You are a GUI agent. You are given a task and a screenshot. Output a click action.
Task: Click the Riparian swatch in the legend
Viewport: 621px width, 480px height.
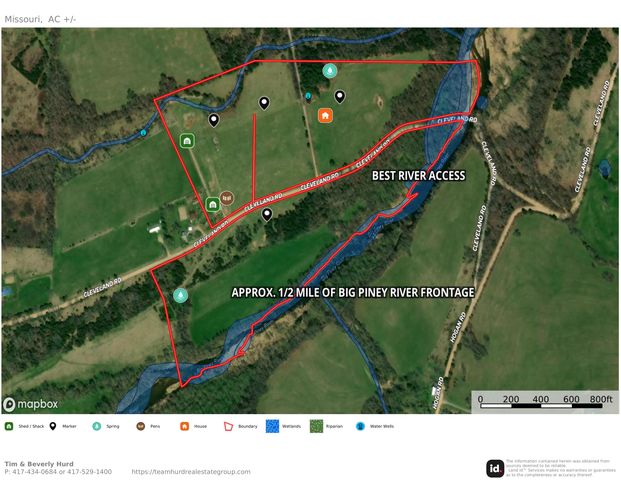coord(316,426)
